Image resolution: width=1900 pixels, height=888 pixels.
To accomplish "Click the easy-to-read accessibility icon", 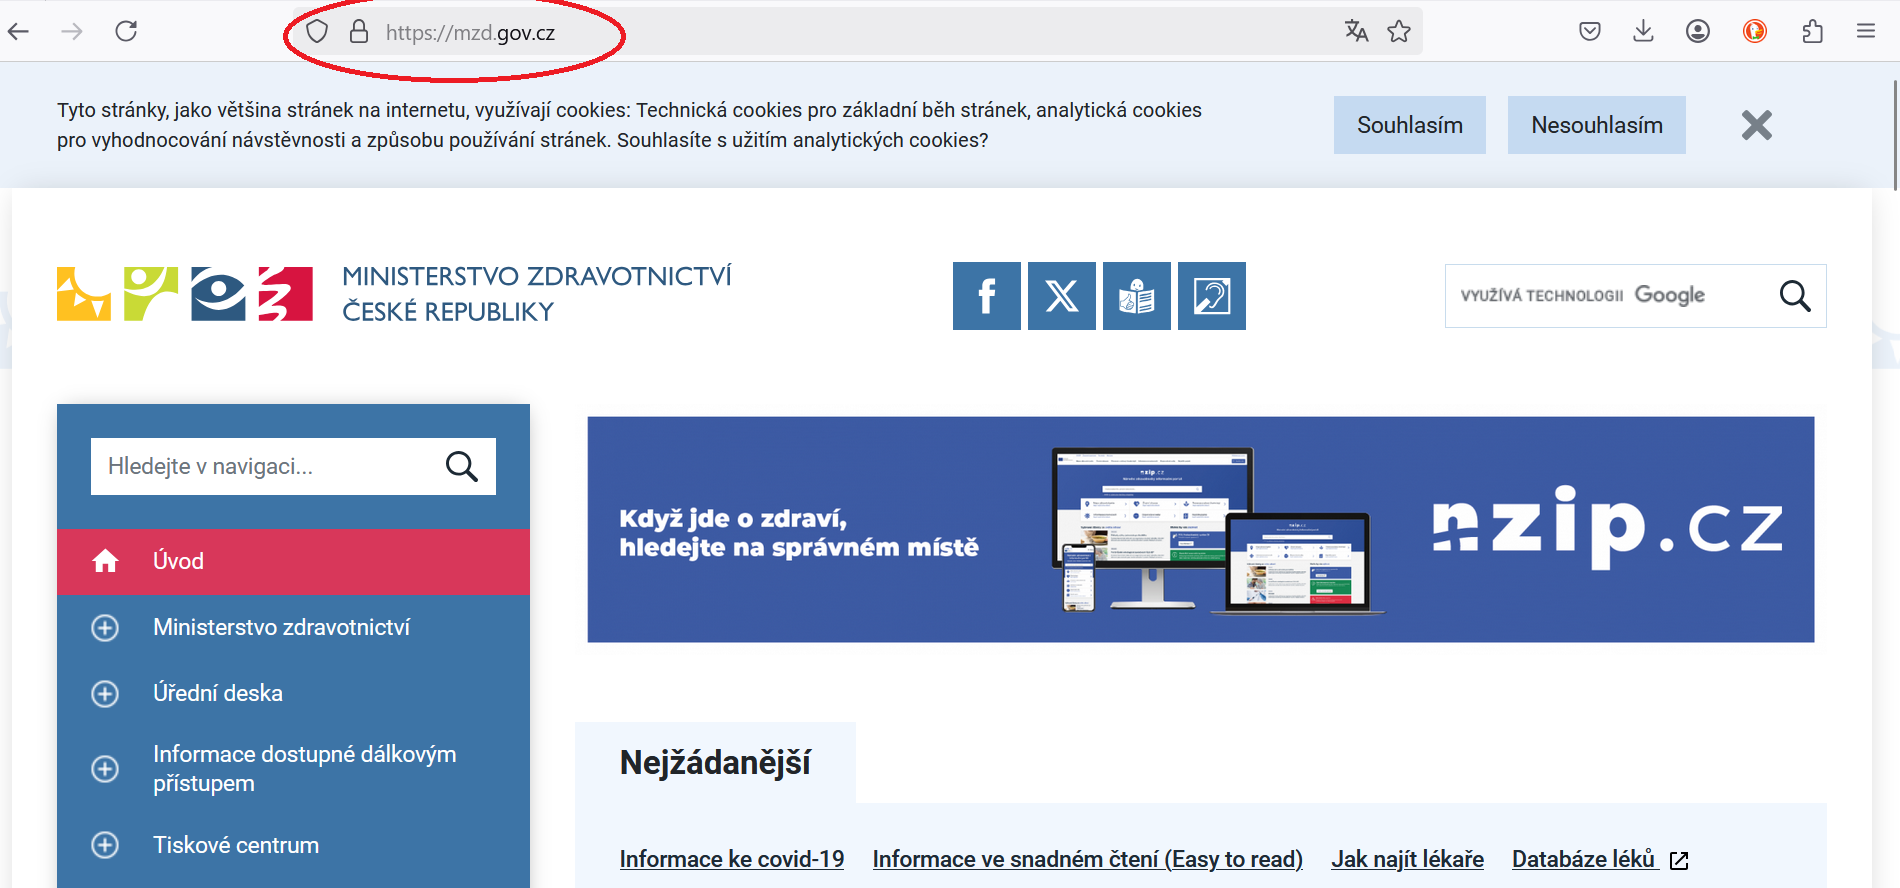I will (x=1136, y=296).
